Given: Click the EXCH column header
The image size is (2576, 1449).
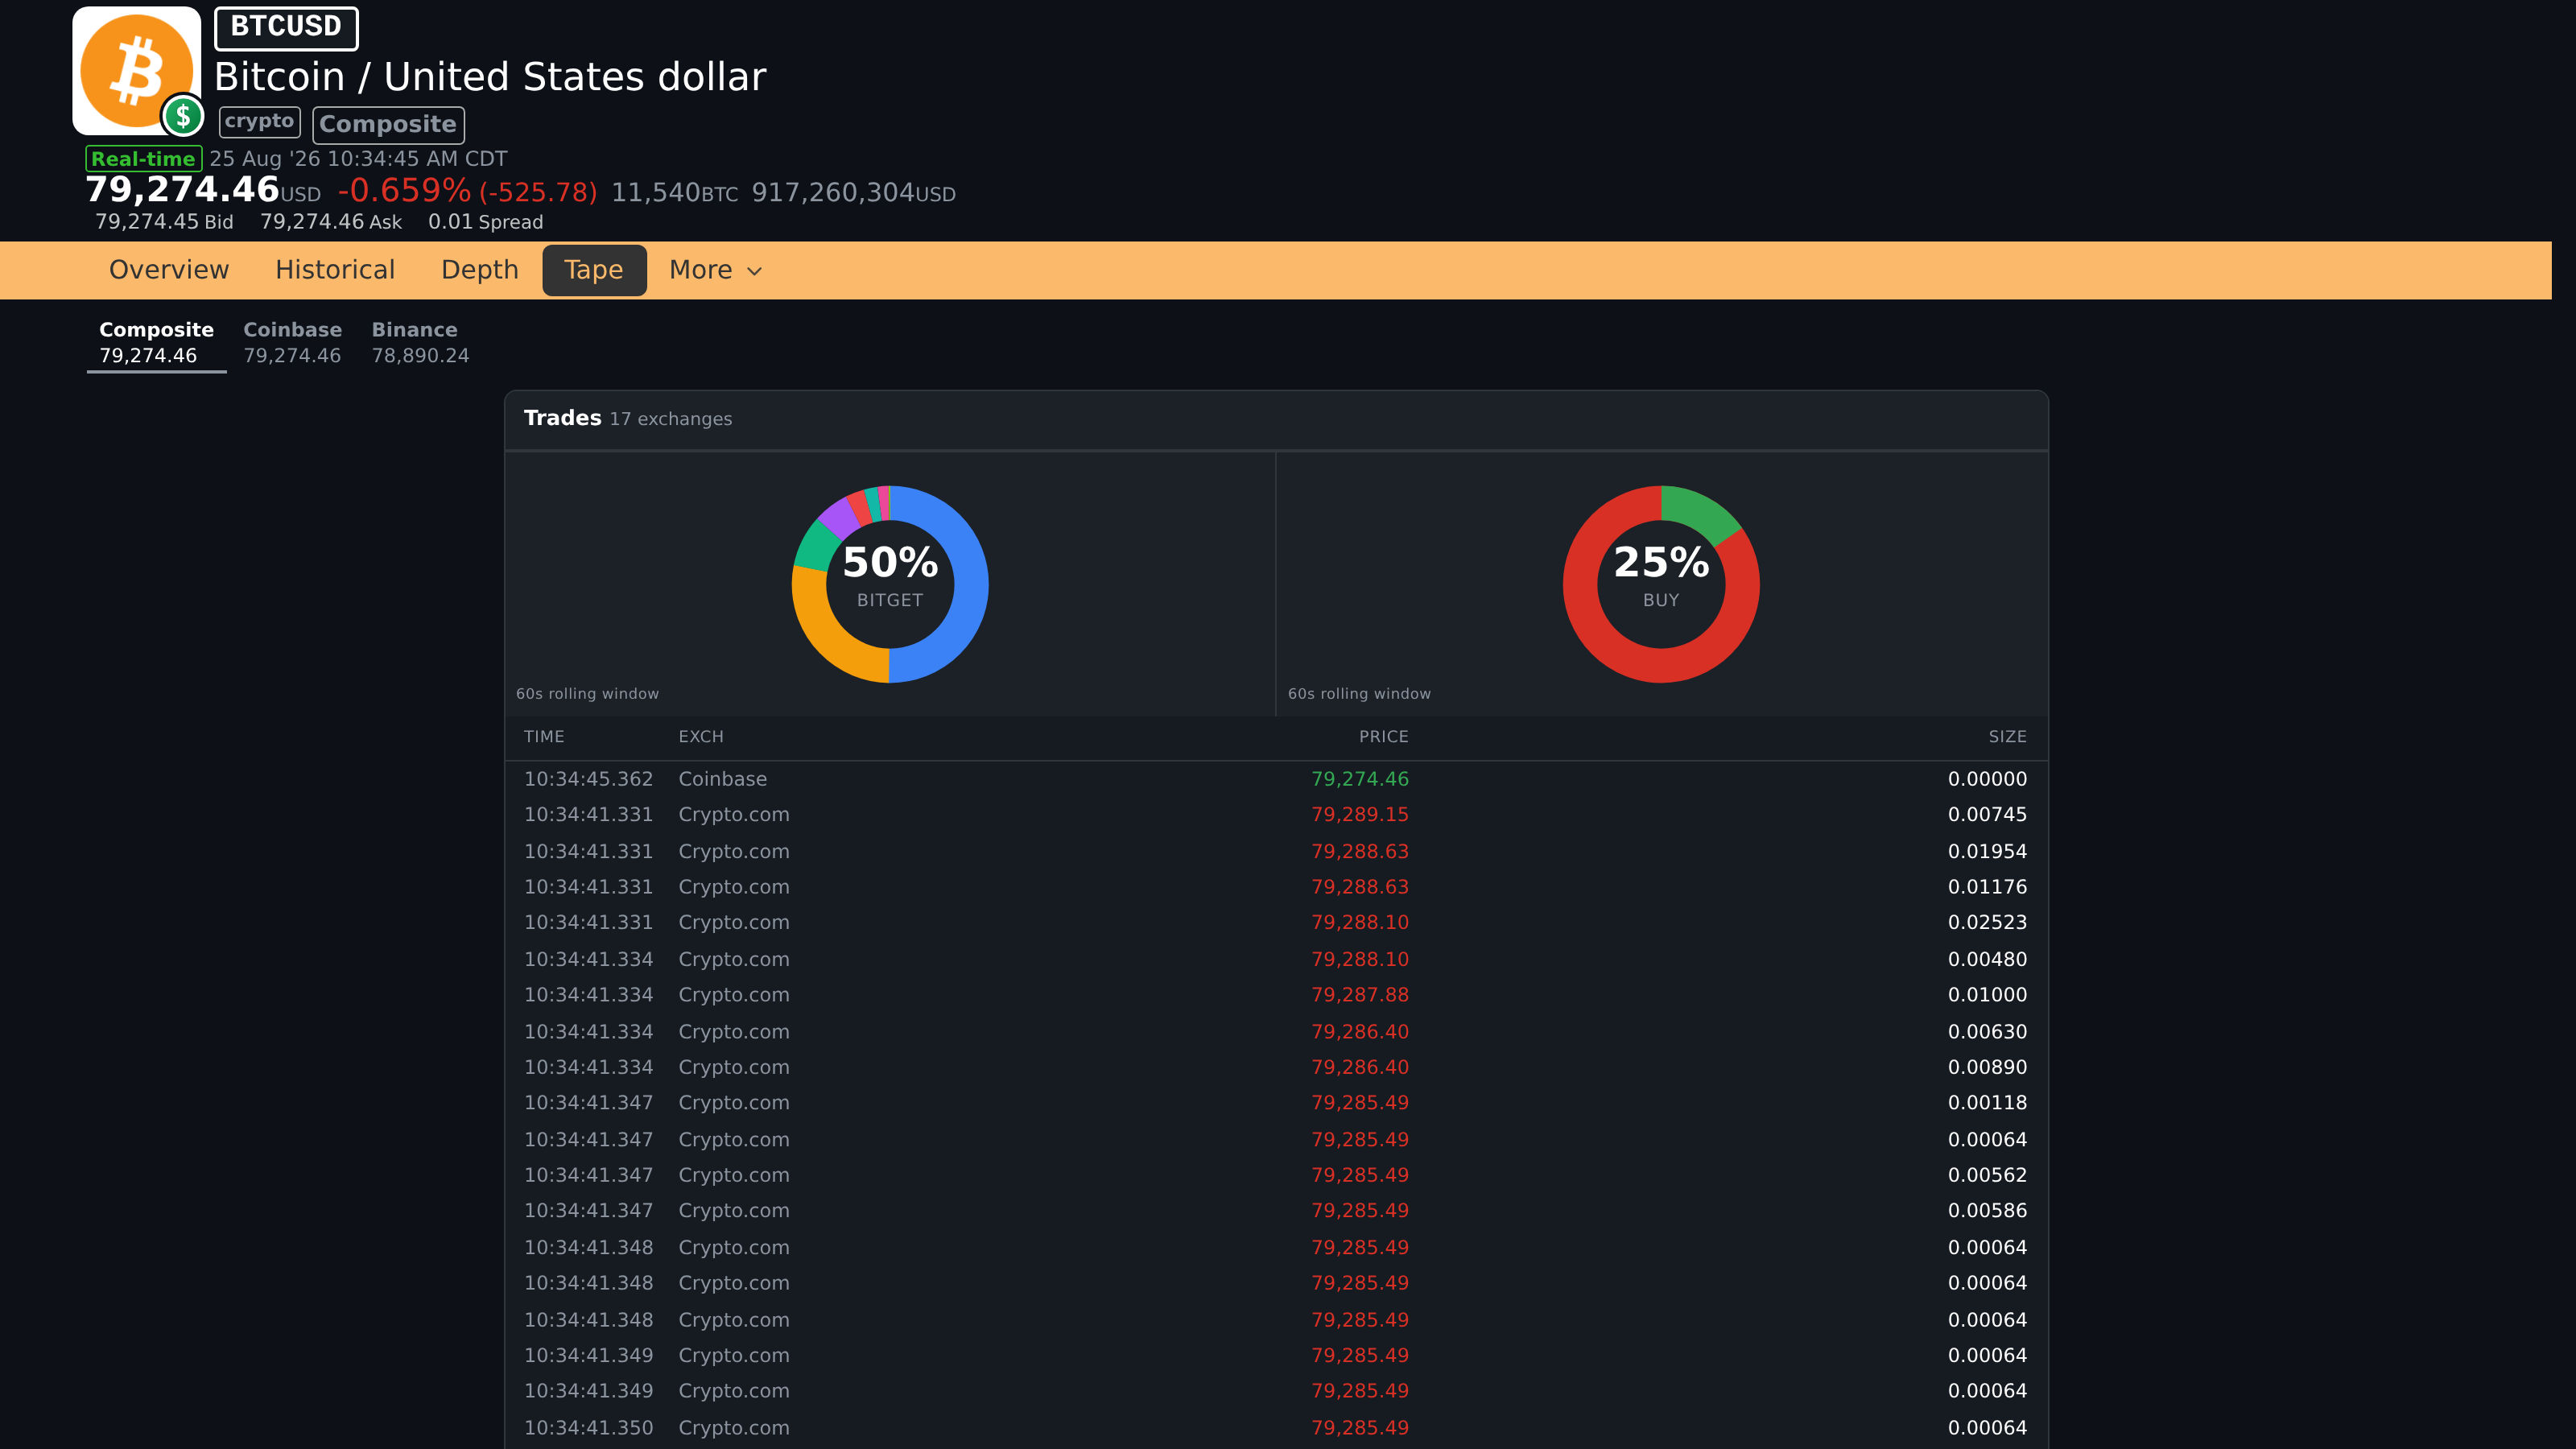Looking at the screenshot, I should pos(701,737).
